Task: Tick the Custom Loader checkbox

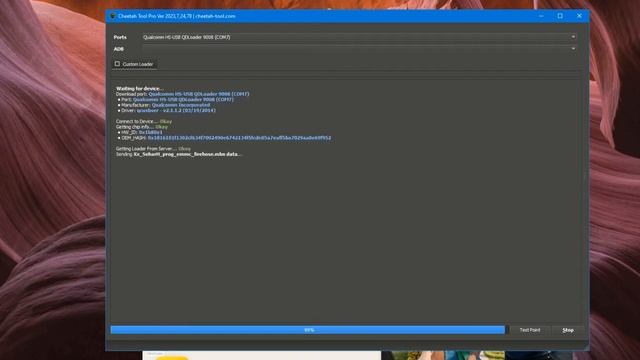Action: pyautogui.click(x=117, y=64)
